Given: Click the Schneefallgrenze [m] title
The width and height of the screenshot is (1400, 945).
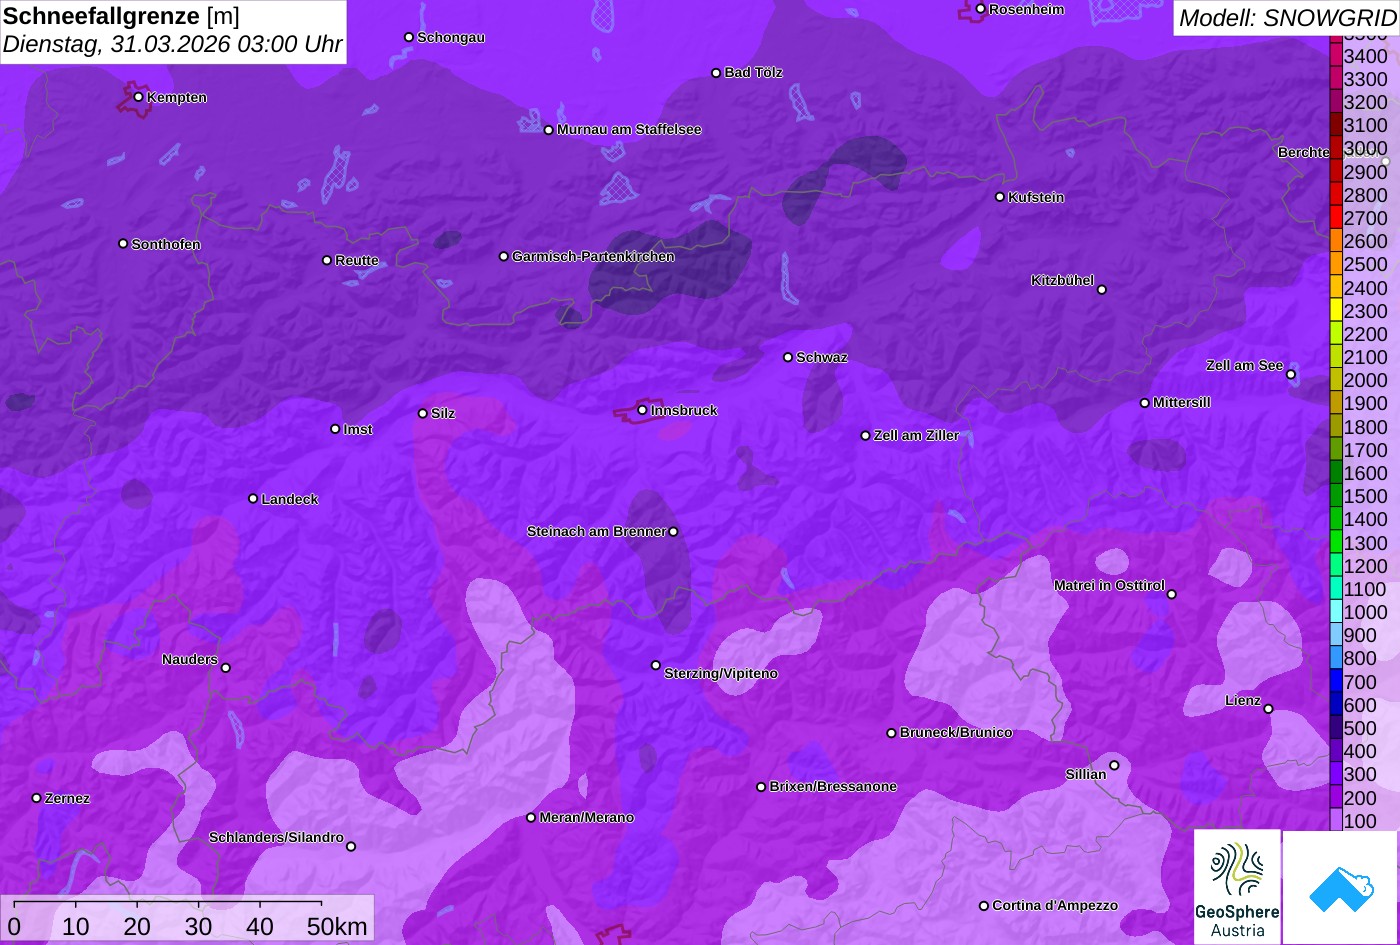Looking at the screenshot, I should tap(121, 16).
